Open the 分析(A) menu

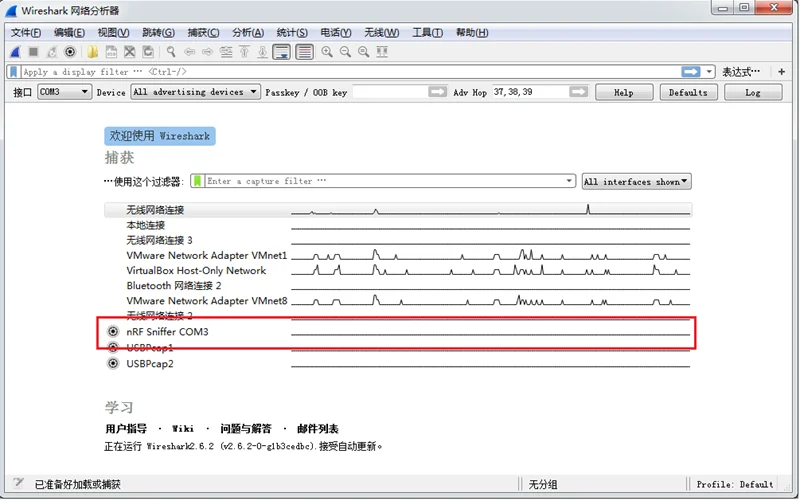(248, 33)
